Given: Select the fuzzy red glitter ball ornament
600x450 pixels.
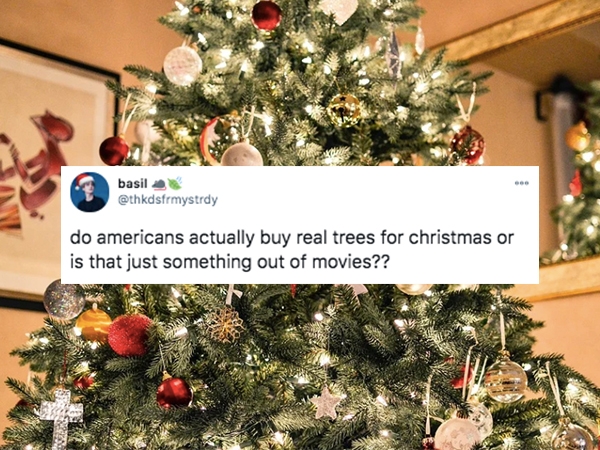Looking at the screenshot, I should 130,335.
